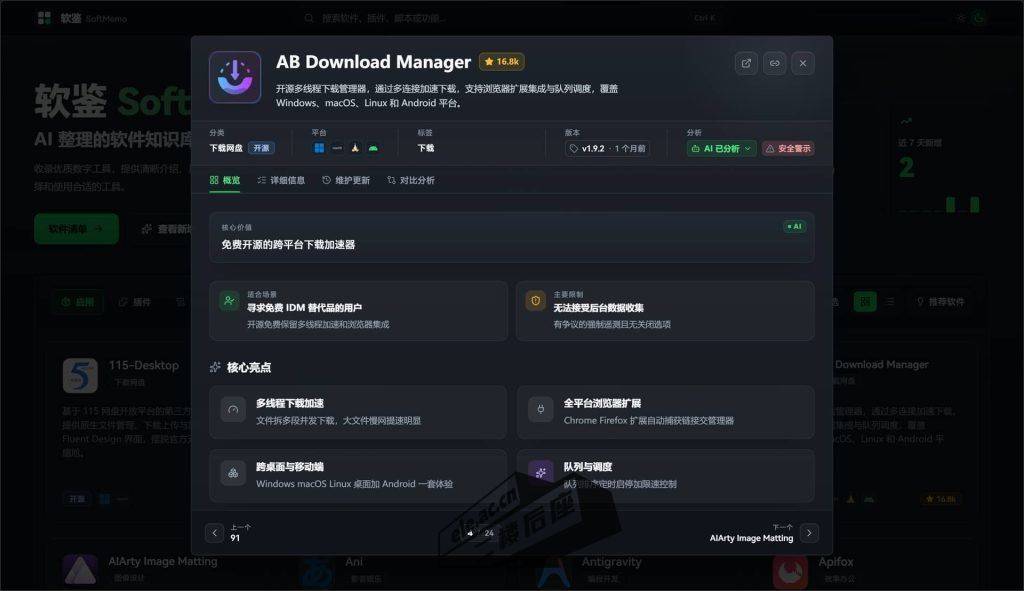Click the 免费开源的跨平台下载加速器 text
The width and height of the screenshot is (1024, 591).
click(288, 245)
